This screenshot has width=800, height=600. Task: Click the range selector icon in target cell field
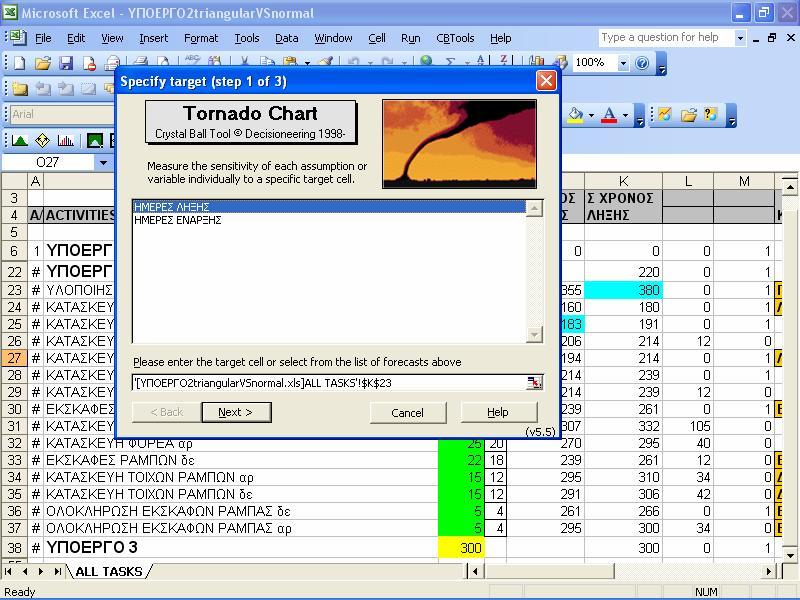pyautogui.click(x=534, y=383)
